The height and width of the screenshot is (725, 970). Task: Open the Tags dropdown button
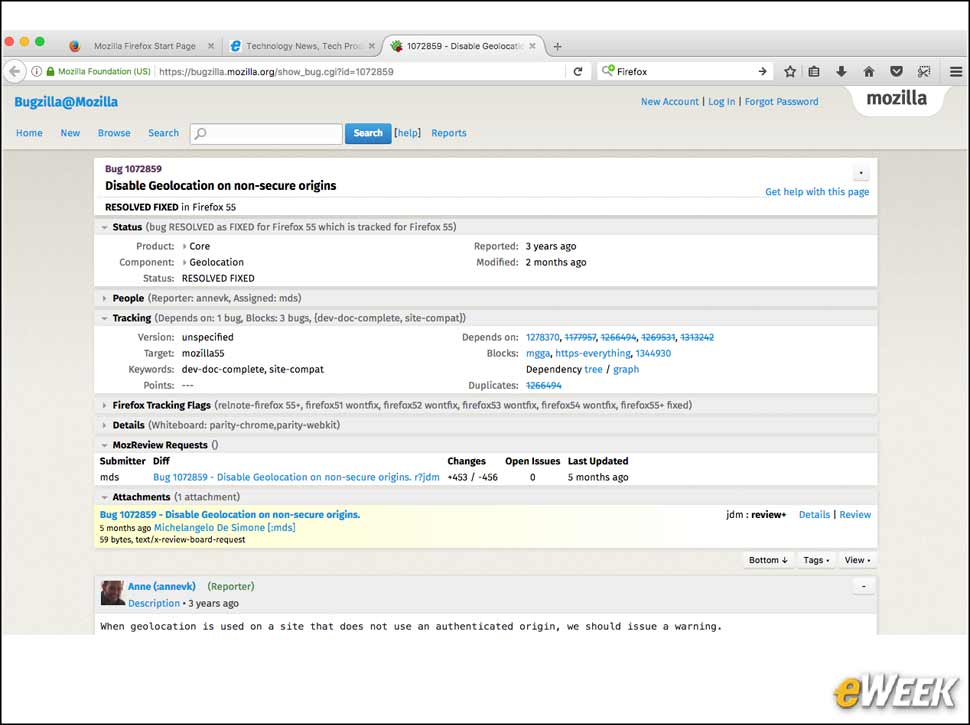(x=816, y=560)
